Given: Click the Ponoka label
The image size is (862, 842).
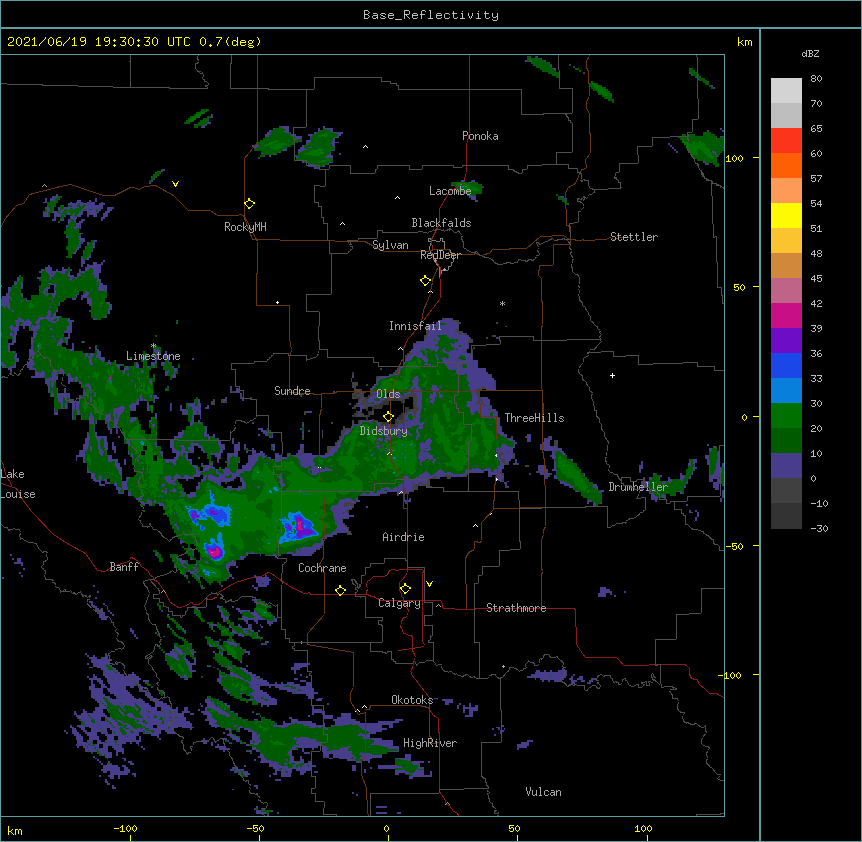Looking at the screenshot, I should coord(480,136).
